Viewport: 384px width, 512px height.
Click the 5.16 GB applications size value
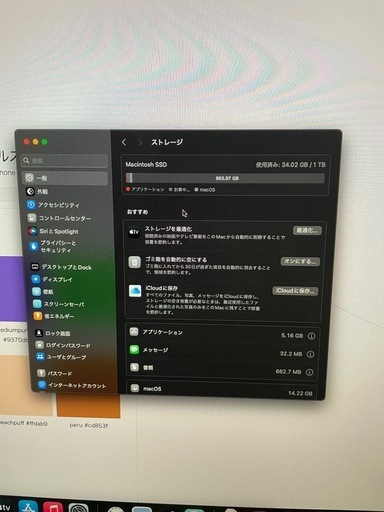click(292, 335)
